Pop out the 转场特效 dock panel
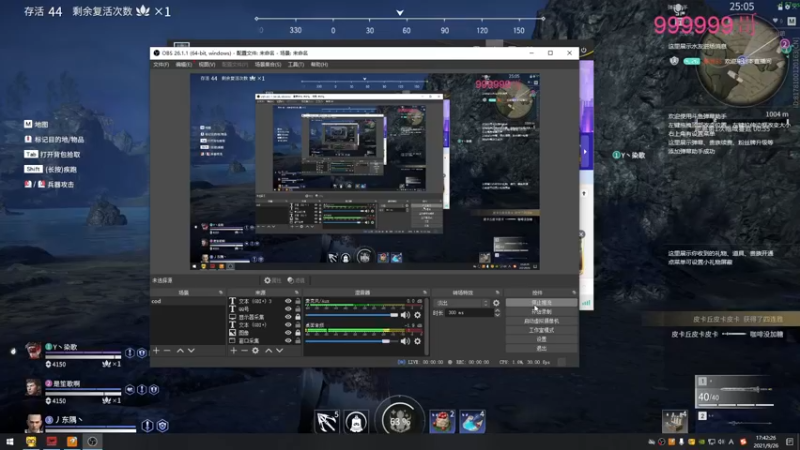 (497, 292)
